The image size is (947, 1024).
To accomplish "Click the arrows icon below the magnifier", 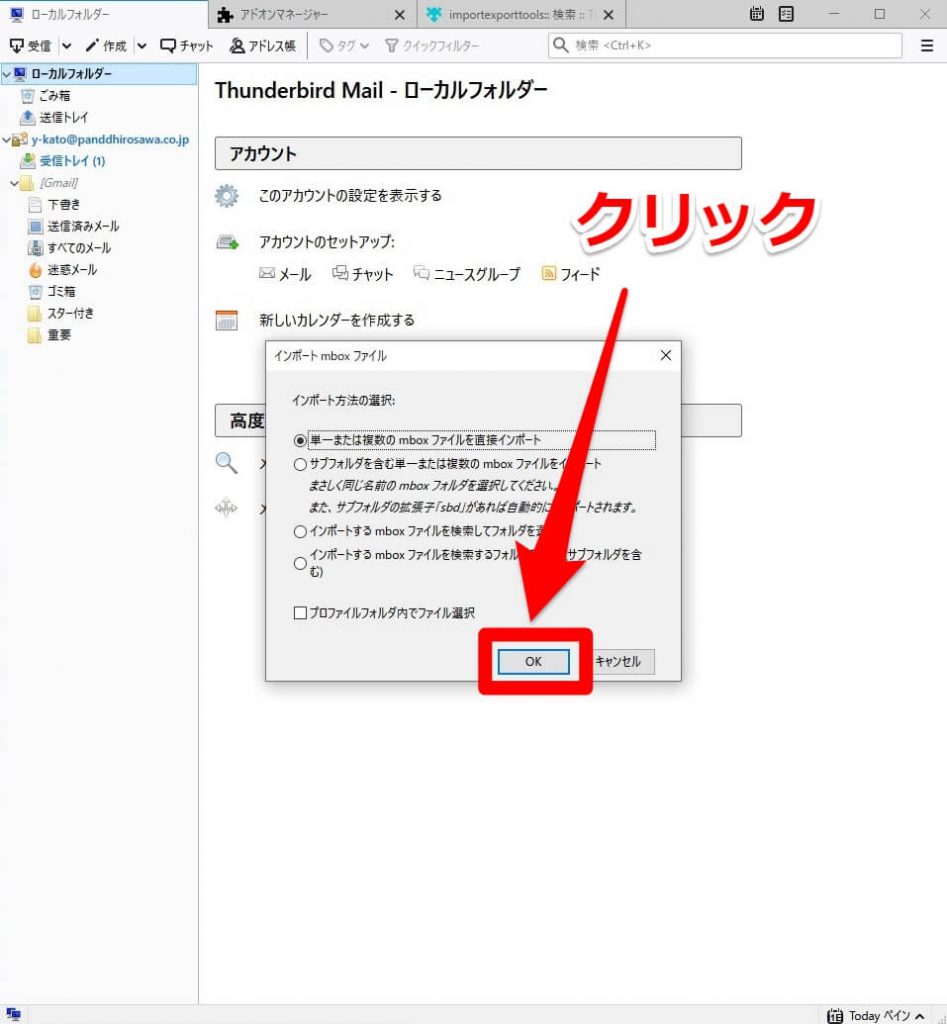I will [226, 507].
